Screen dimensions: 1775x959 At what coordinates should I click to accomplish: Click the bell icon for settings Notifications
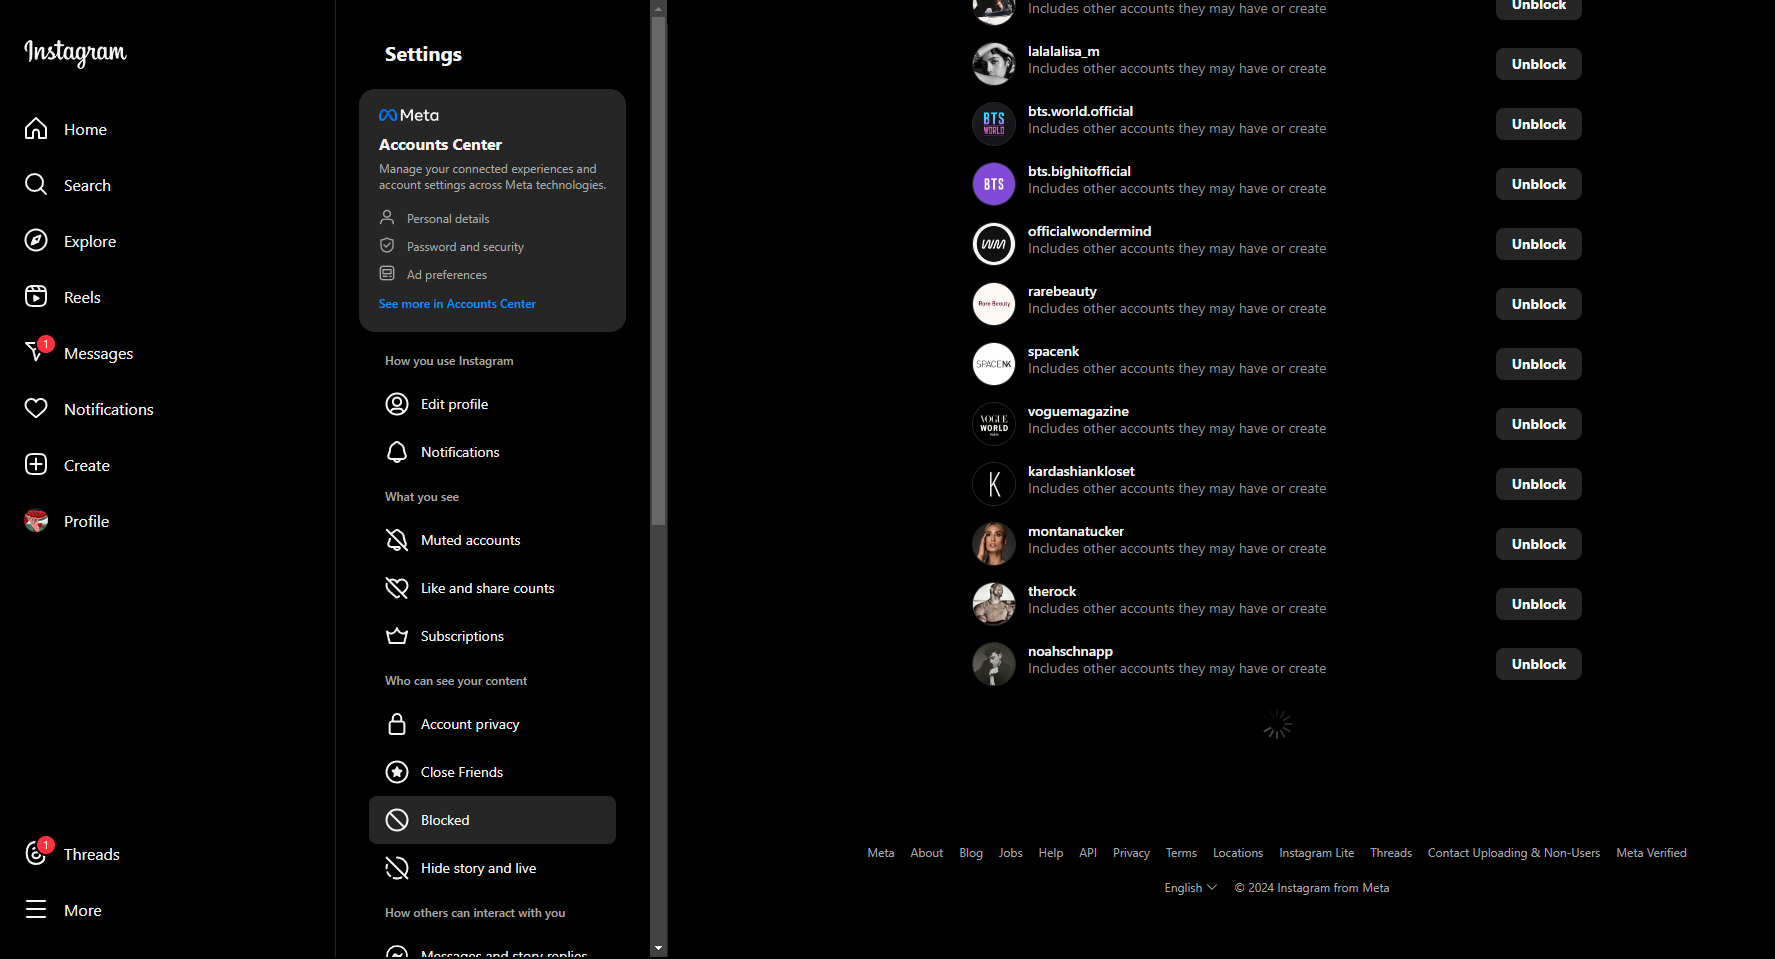click(397, 452)
